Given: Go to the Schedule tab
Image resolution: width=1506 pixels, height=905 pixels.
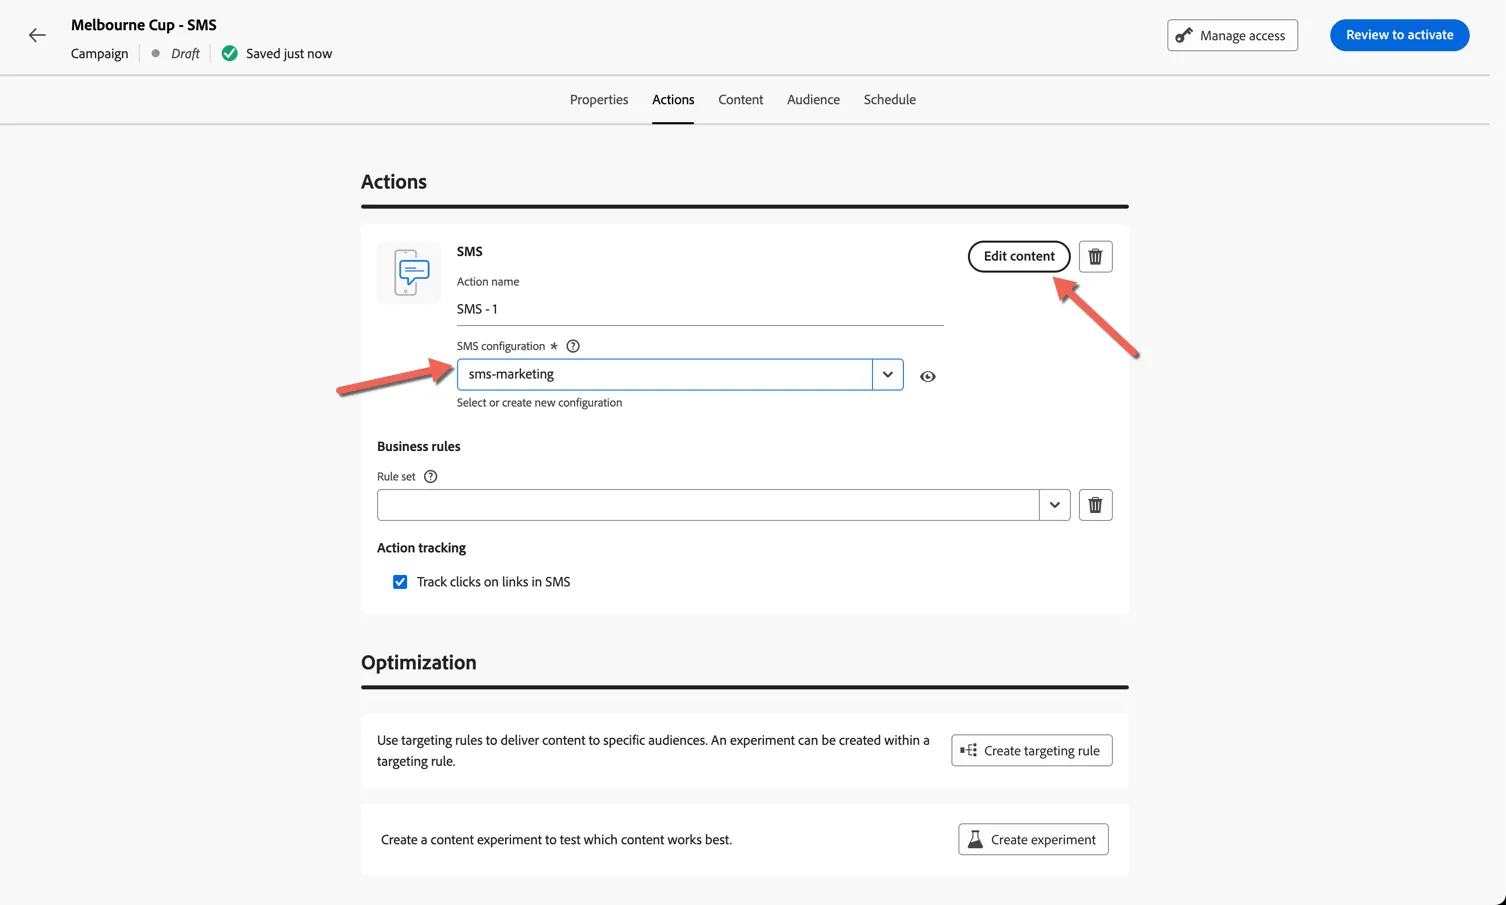Looking at the screenshot, I should click(x=890, y=100).
